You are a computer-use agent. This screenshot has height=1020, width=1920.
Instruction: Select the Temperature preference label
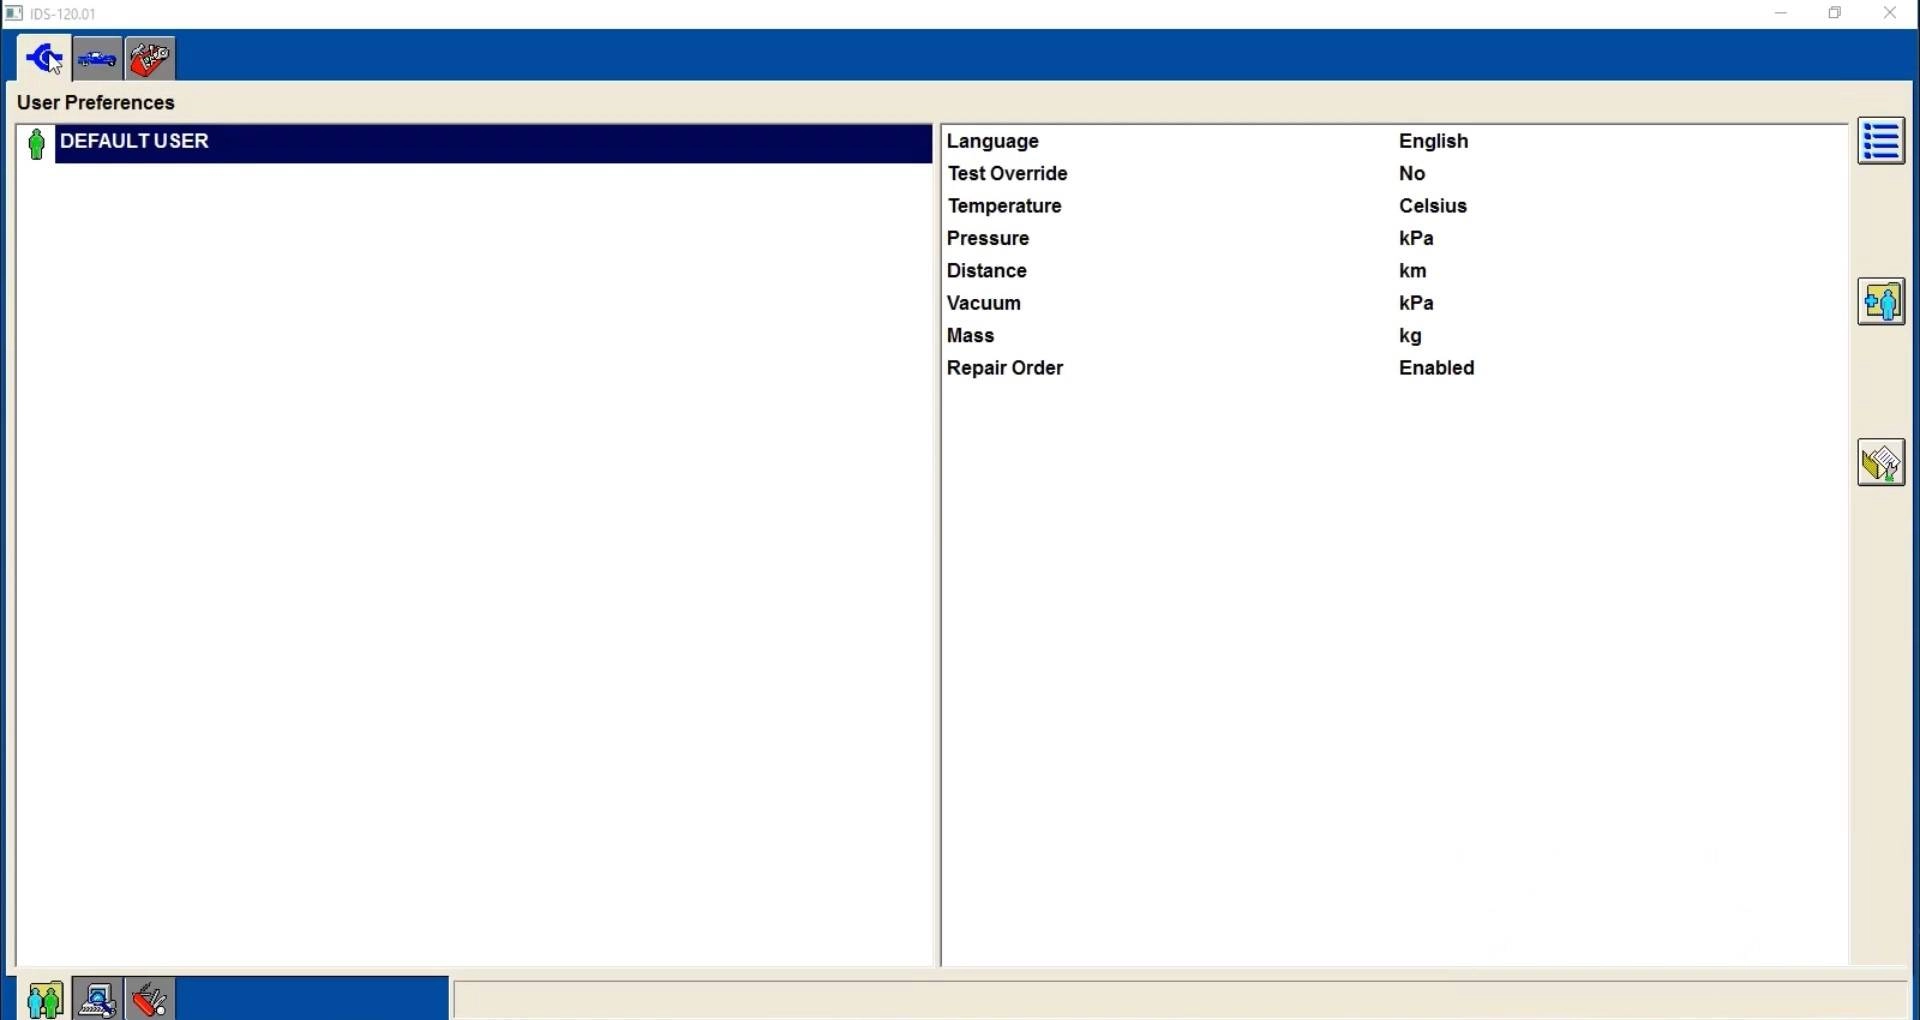tap(1004, 206)
